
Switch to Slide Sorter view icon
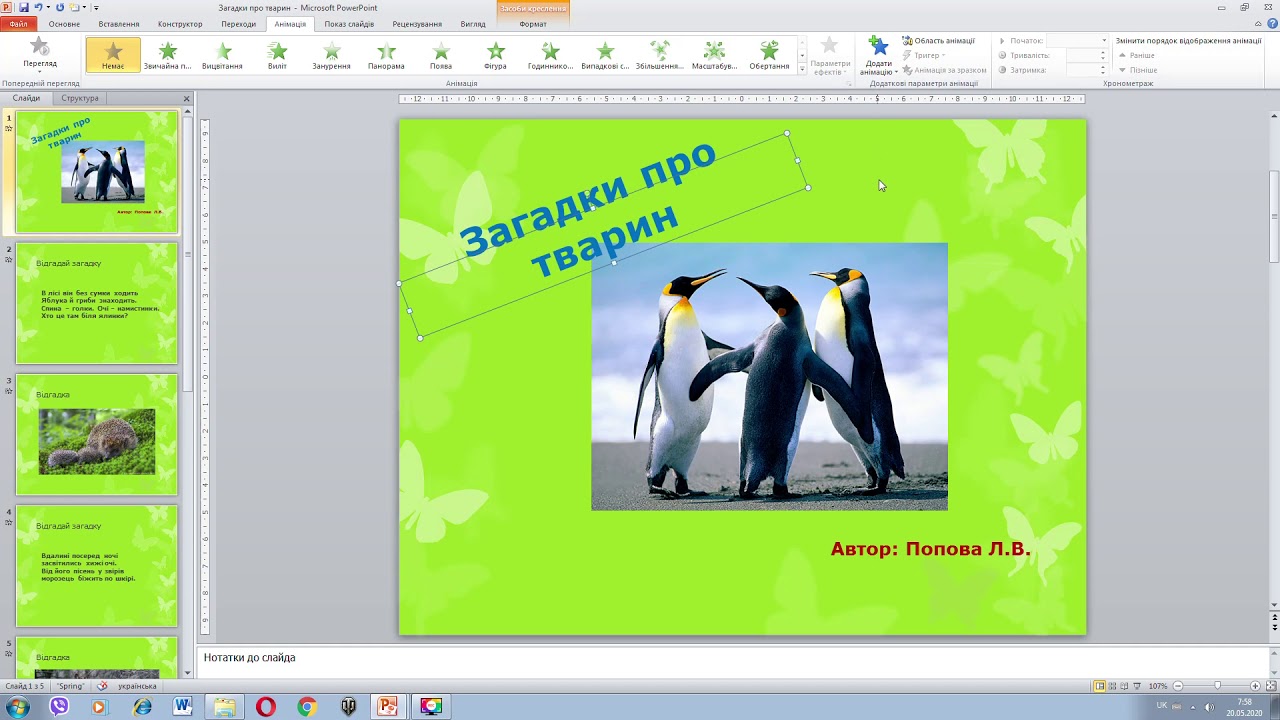[x=1112, y=686]
